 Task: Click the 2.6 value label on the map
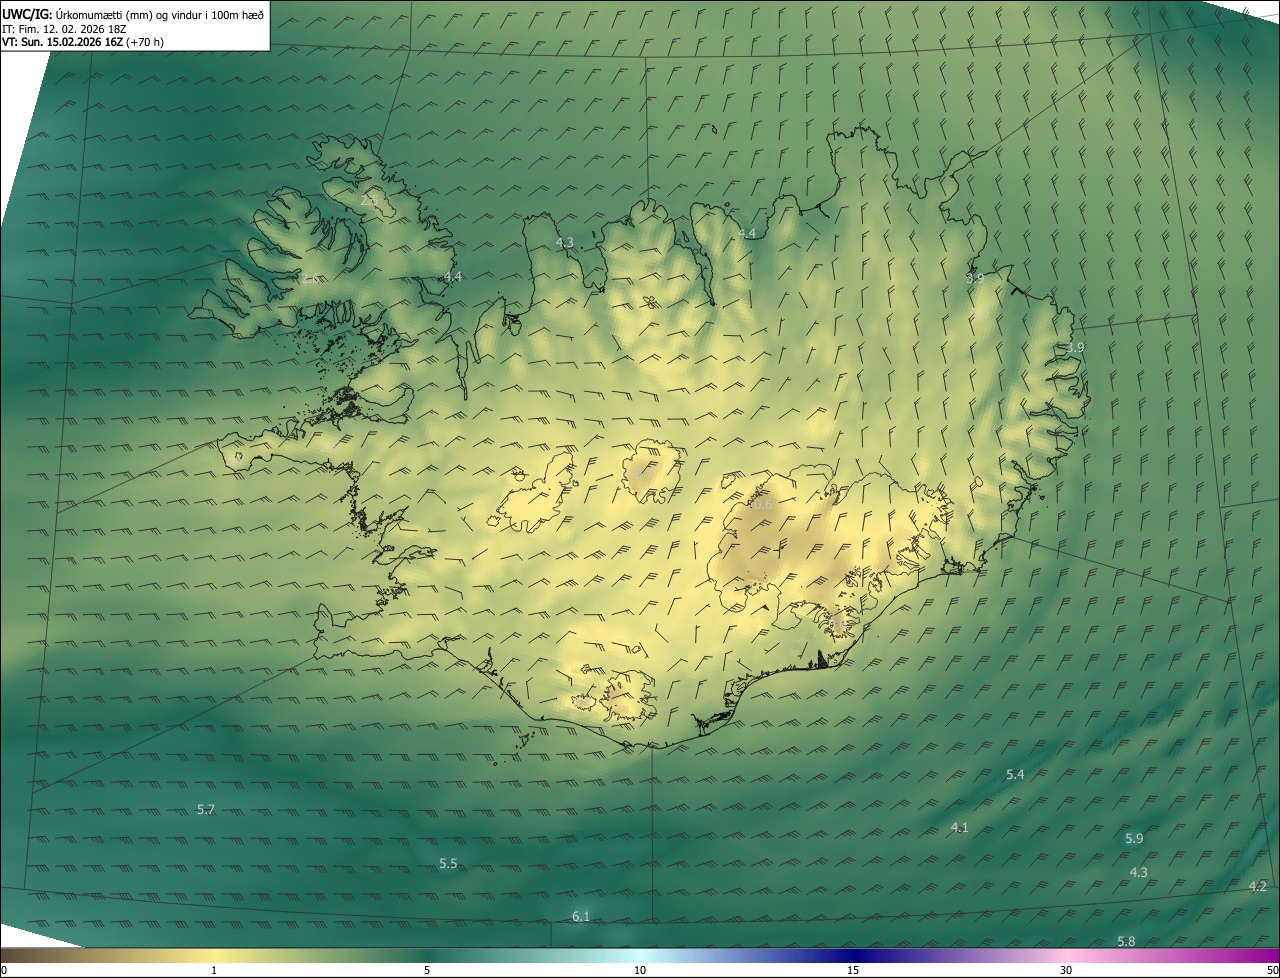pos(311,278)
